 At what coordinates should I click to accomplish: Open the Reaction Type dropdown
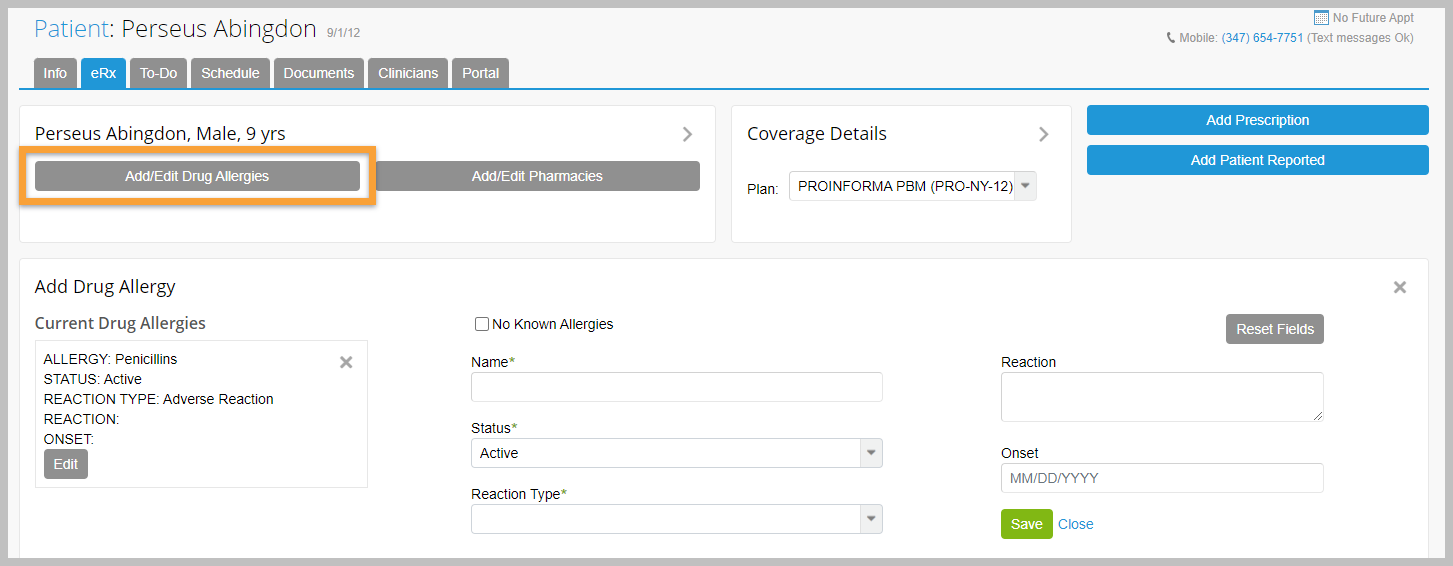pyautogui.click(x=871, y=519)
